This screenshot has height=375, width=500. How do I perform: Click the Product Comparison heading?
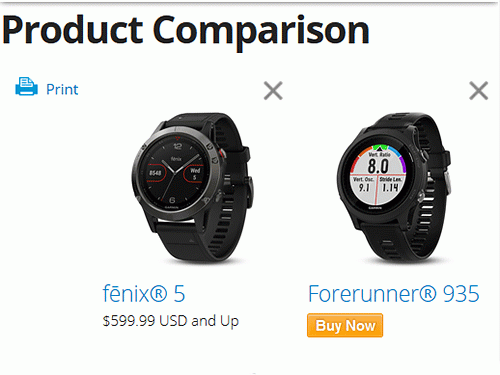tap(186, 31)
